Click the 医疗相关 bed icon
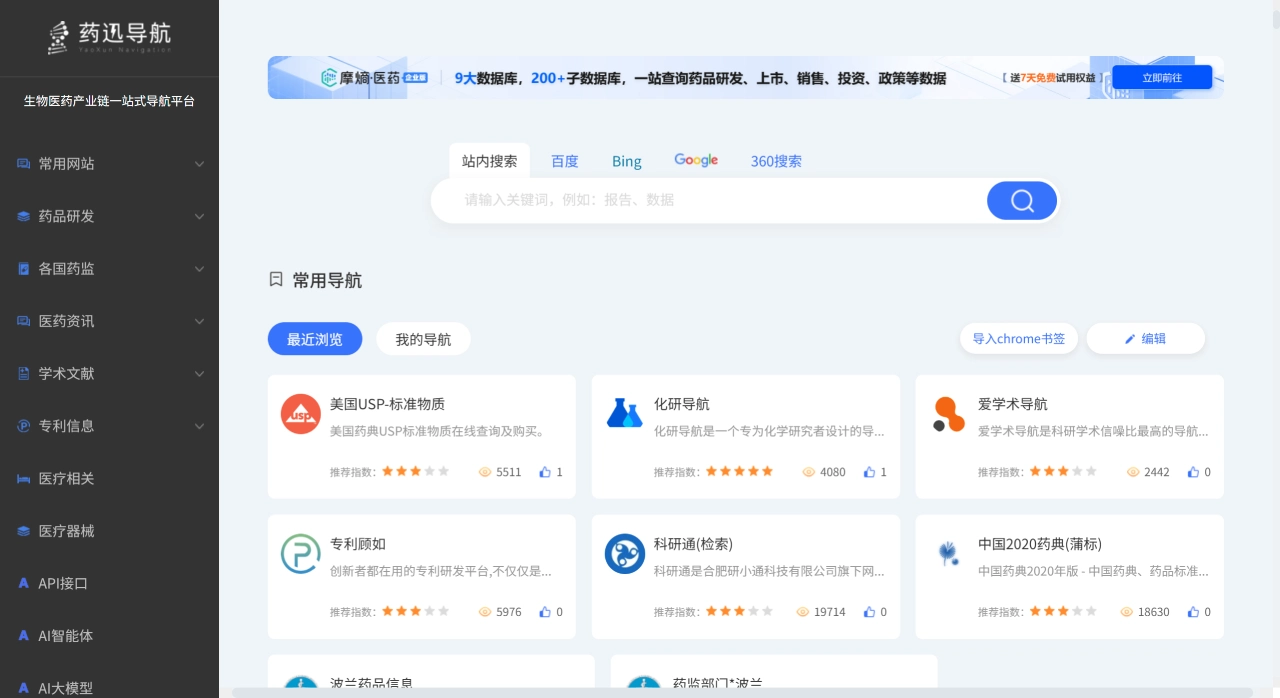Screen dimensions: 1280x698 [23, 479]
